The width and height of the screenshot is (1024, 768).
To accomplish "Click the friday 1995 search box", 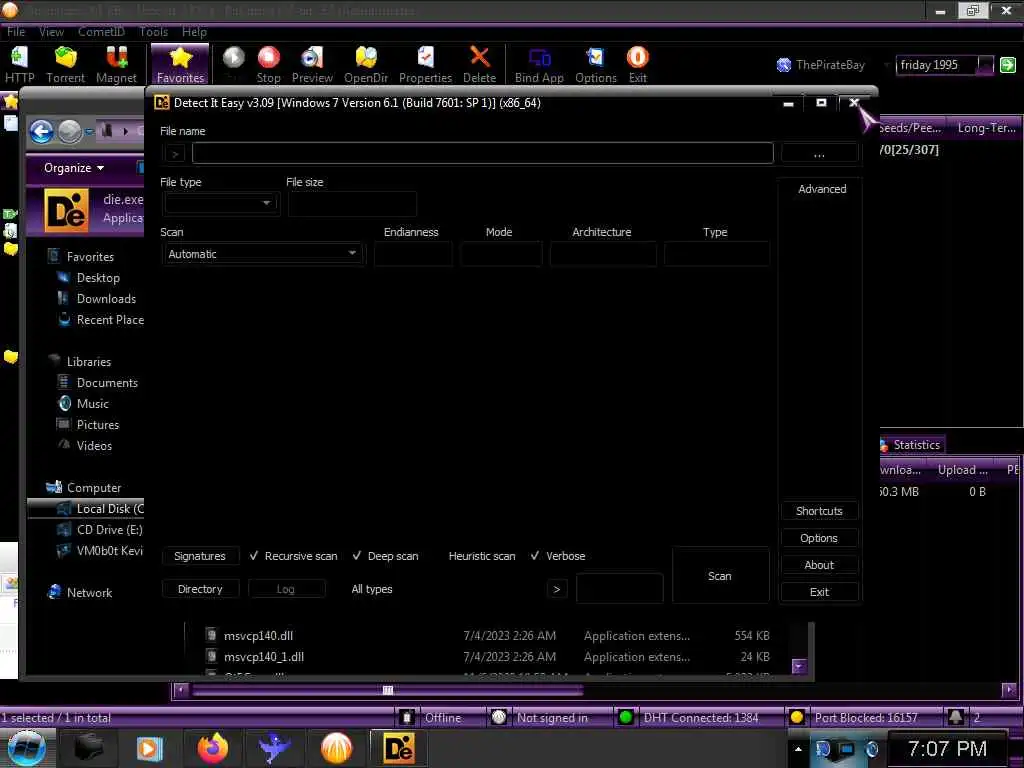I will [936, 65].
